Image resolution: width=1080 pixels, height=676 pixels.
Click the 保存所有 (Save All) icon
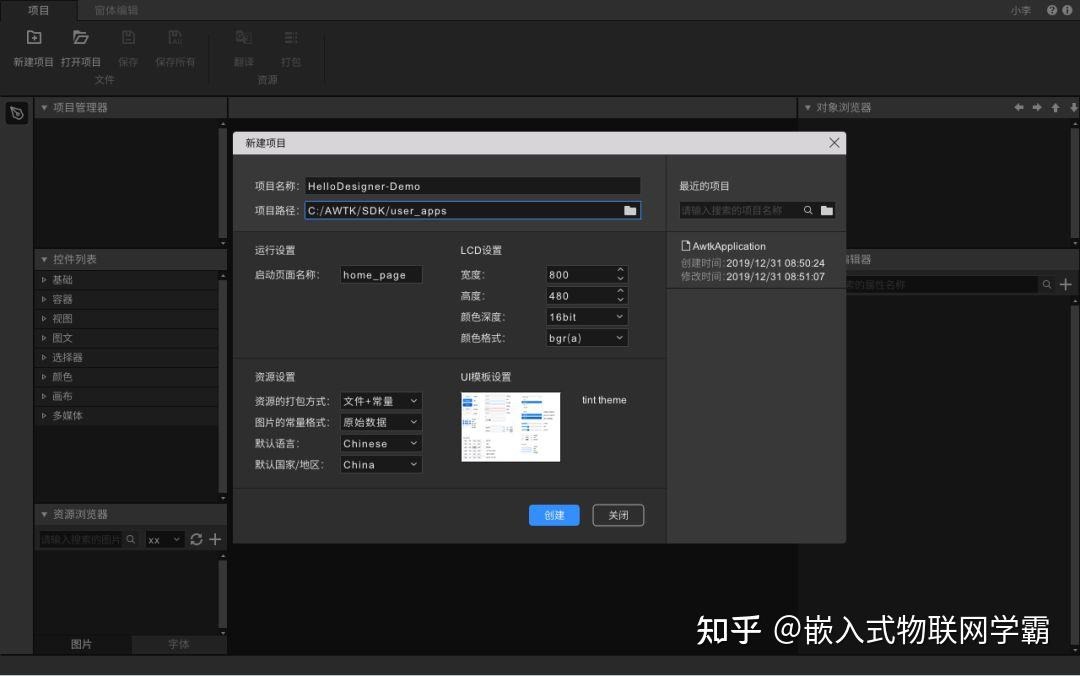point(174,37)
